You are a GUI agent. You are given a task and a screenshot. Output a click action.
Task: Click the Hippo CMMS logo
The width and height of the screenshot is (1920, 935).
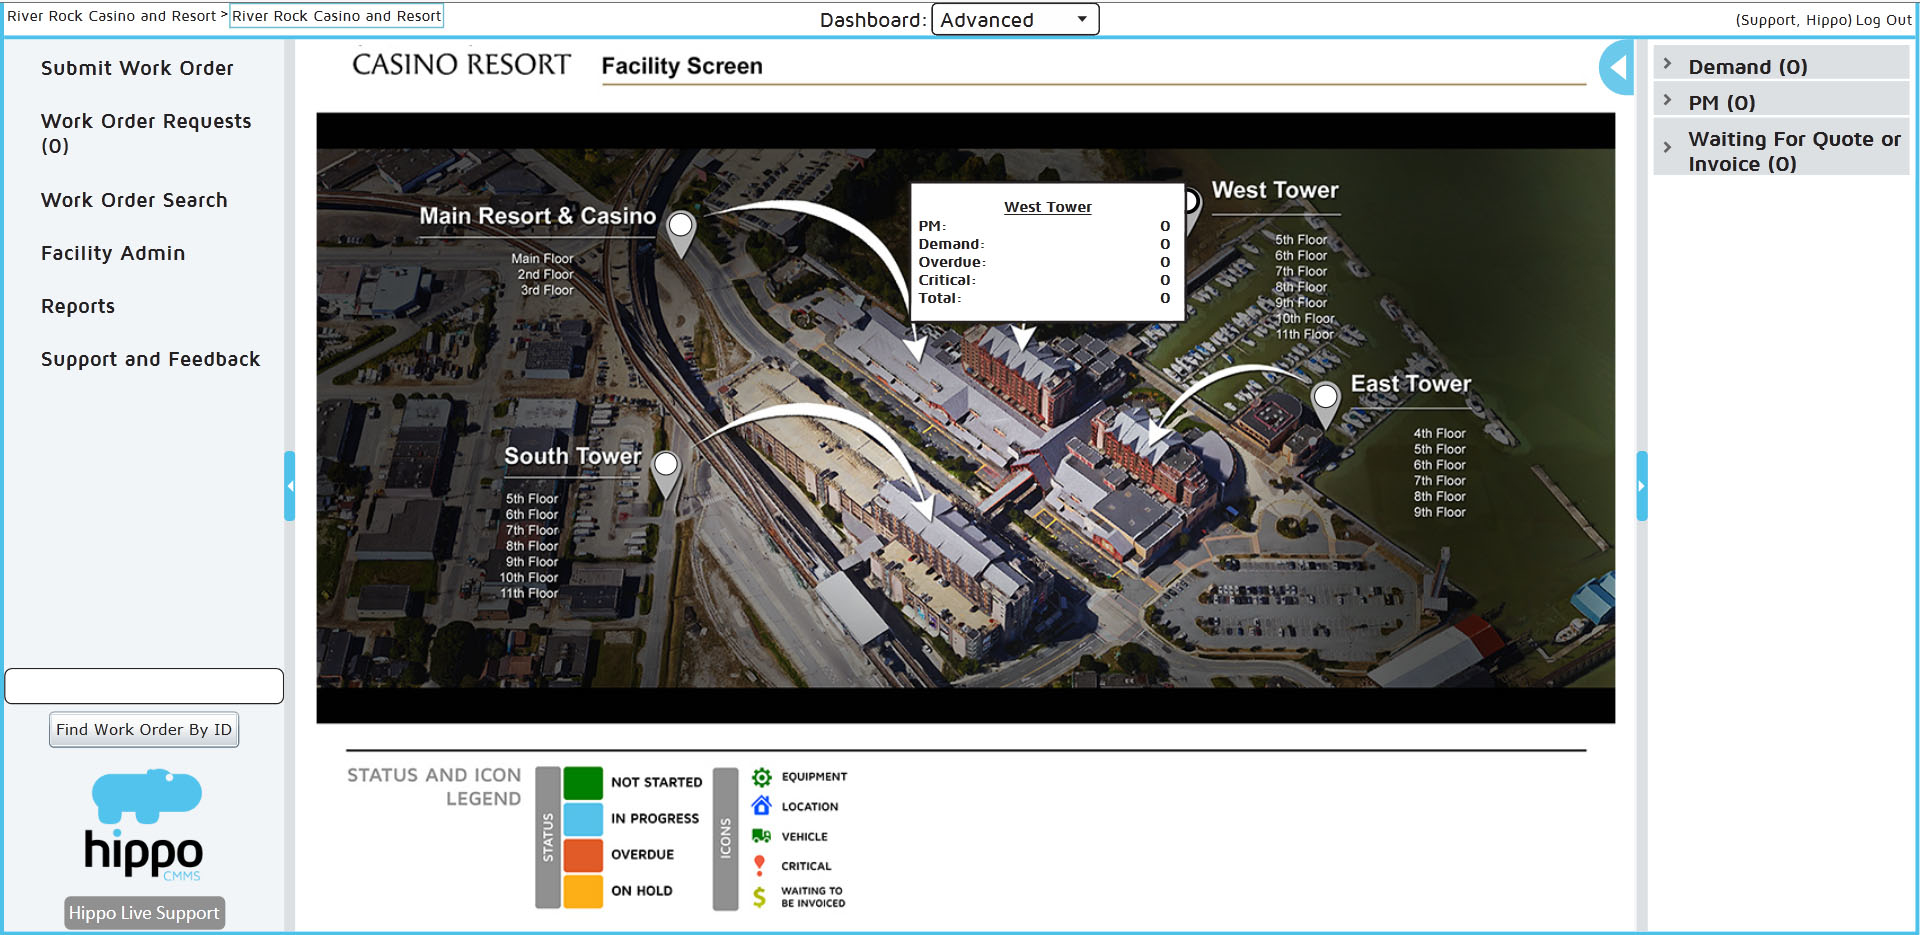(146, 826)
